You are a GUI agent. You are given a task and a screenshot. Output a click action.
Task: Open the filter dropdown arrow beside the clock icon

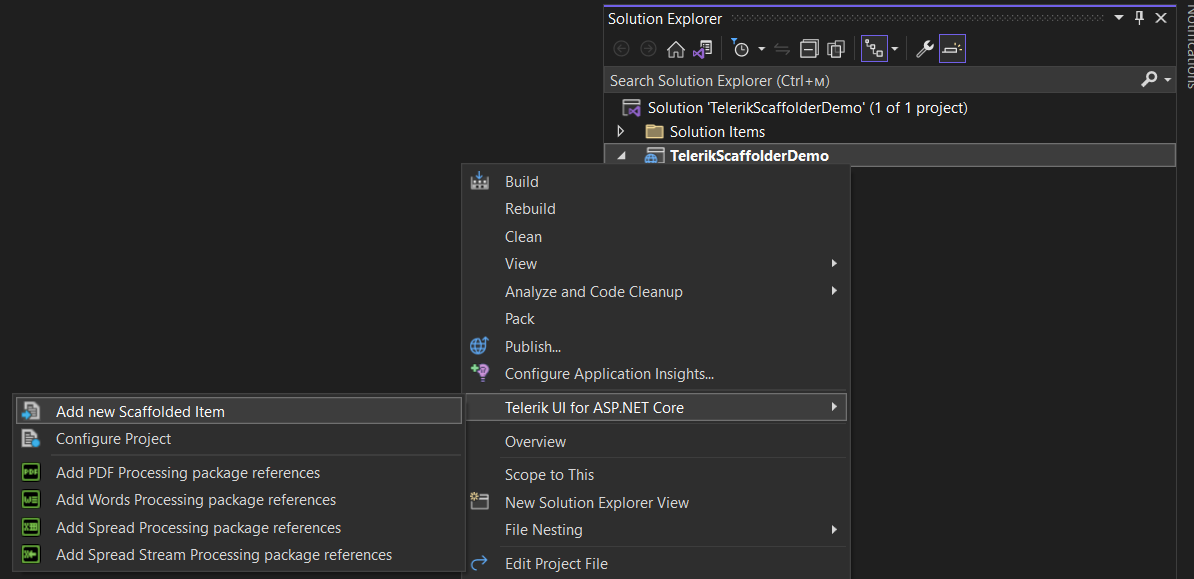click(762, 48)
